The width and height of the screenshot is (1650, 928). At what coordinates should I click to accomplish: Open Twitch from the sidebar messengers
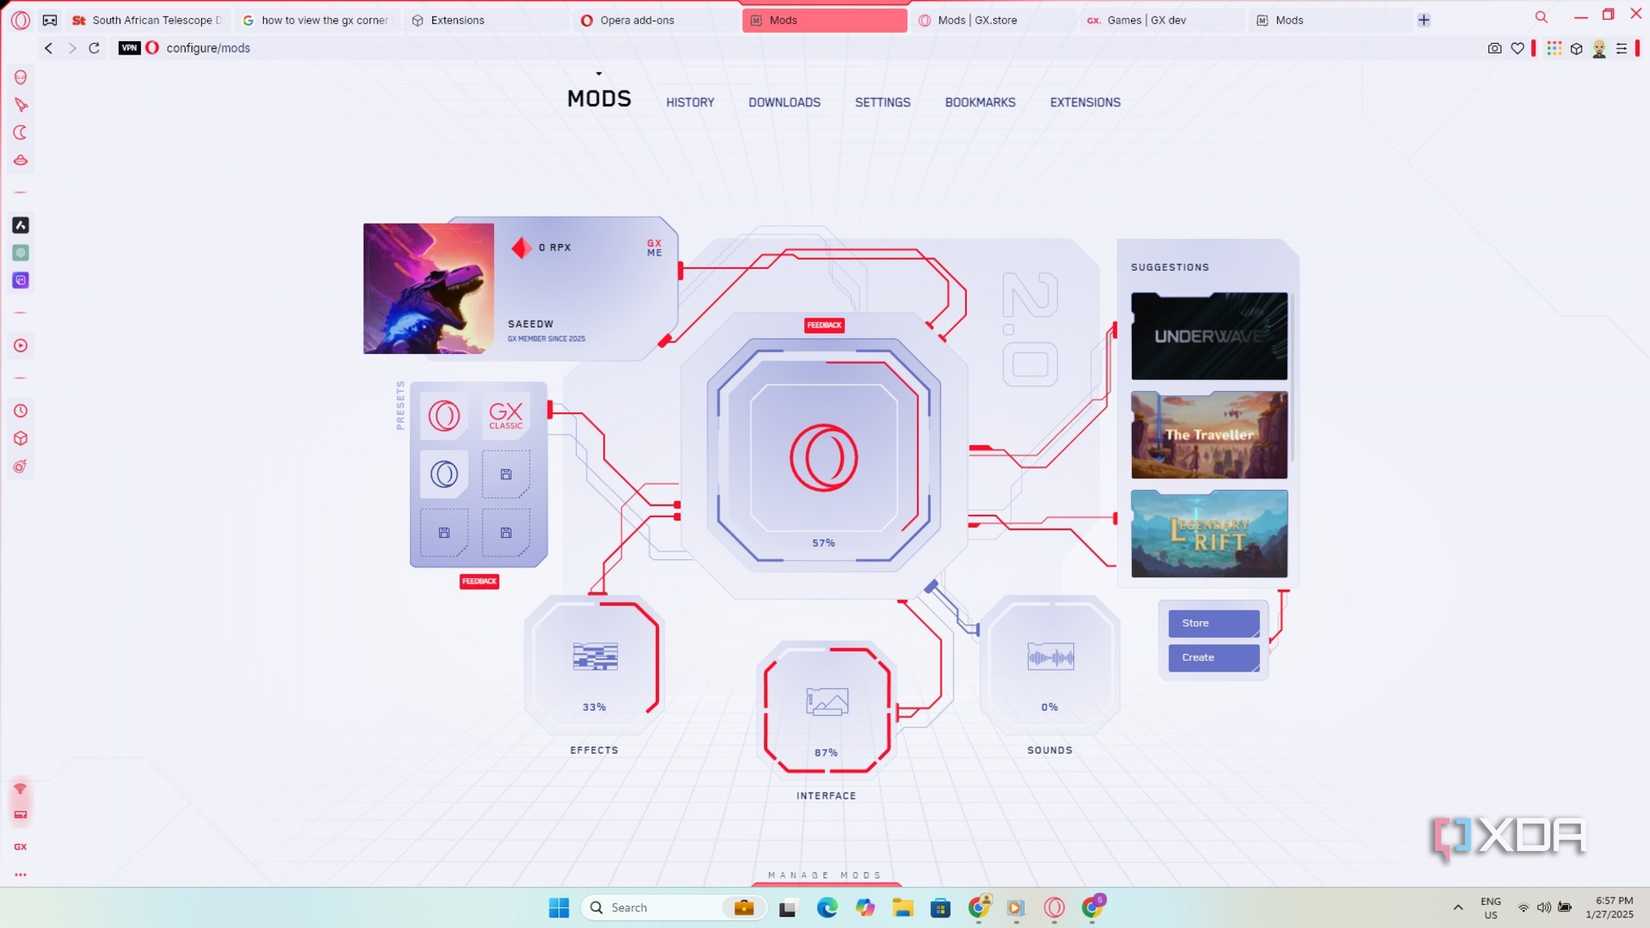[x=20, y=280]
